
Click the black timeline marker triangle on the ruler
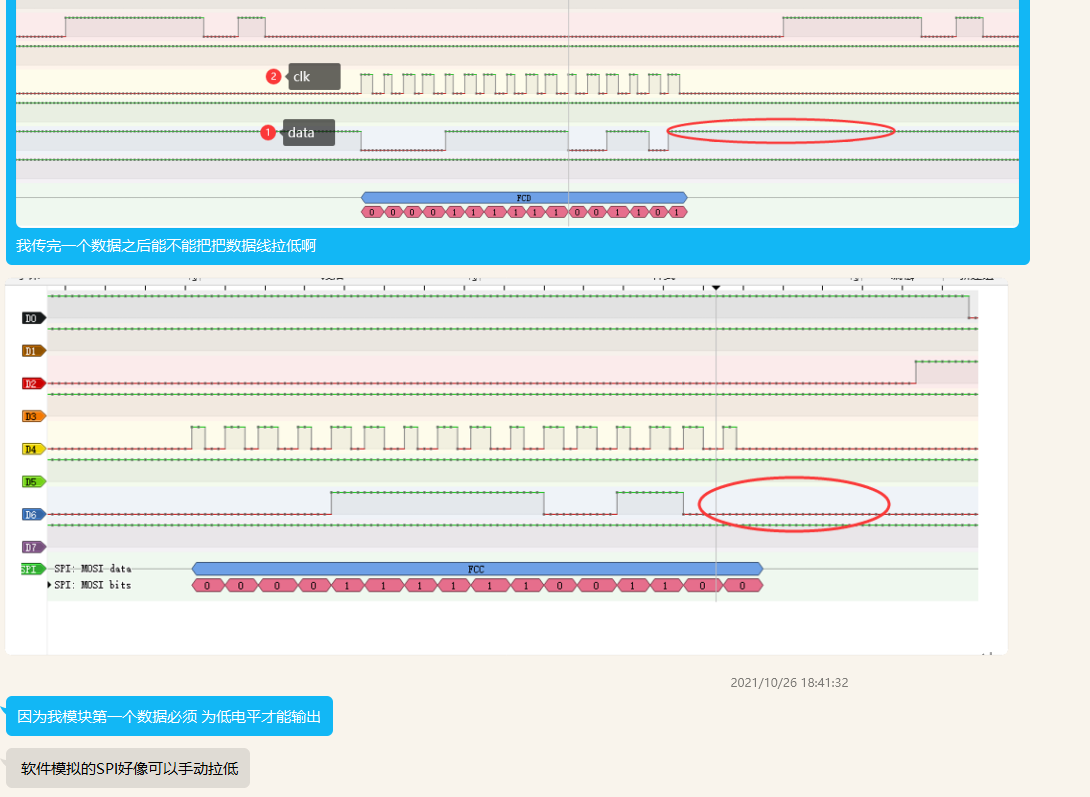tap(717, 286)
